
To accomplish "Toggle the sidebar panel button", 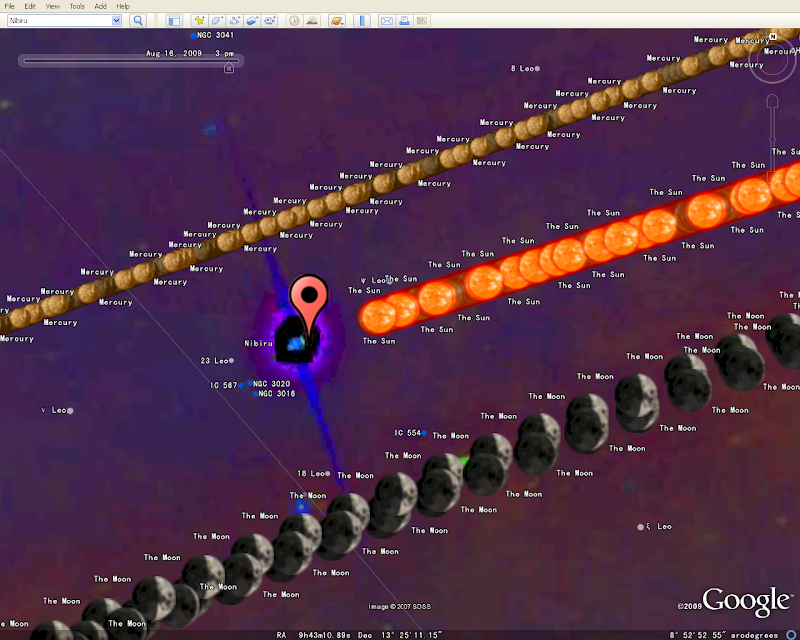I will pyautogui.click(x=174, y=20).
